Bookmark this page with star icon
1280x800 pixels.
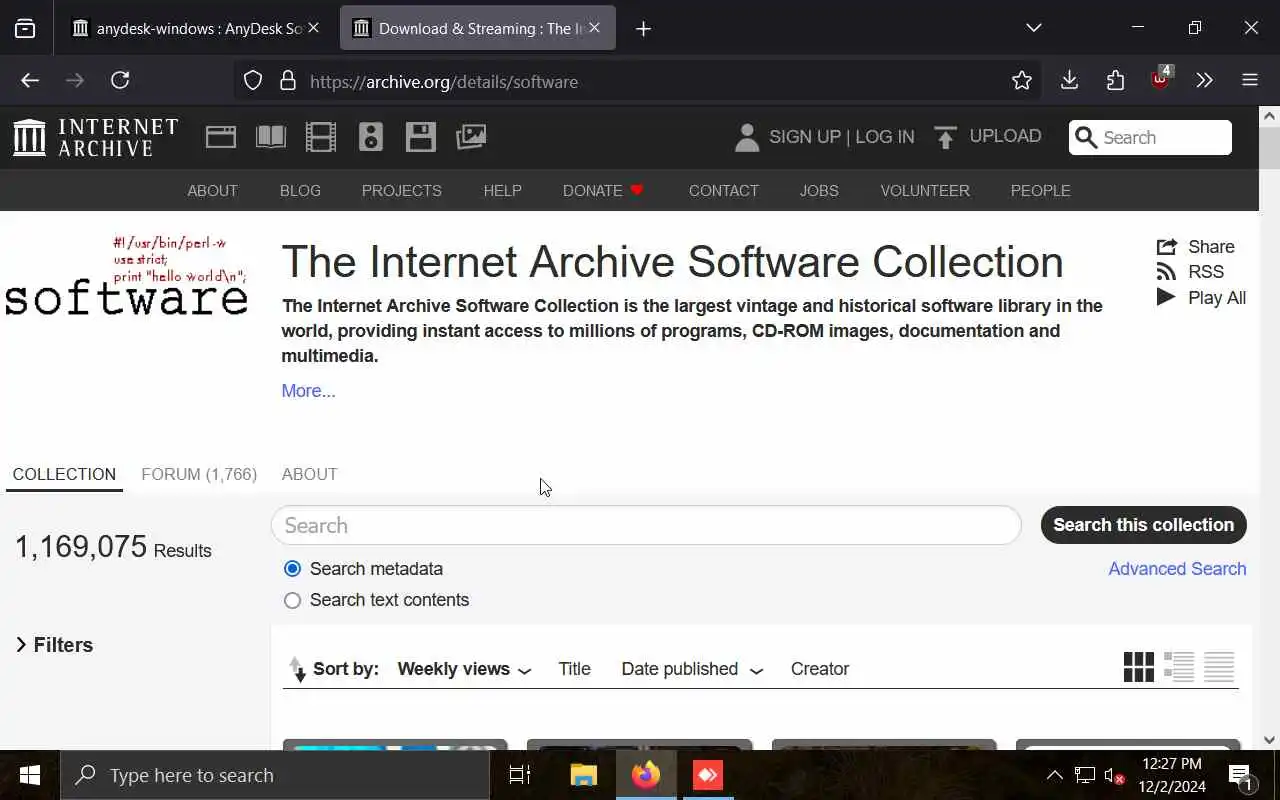click(x=1021, y=81)
